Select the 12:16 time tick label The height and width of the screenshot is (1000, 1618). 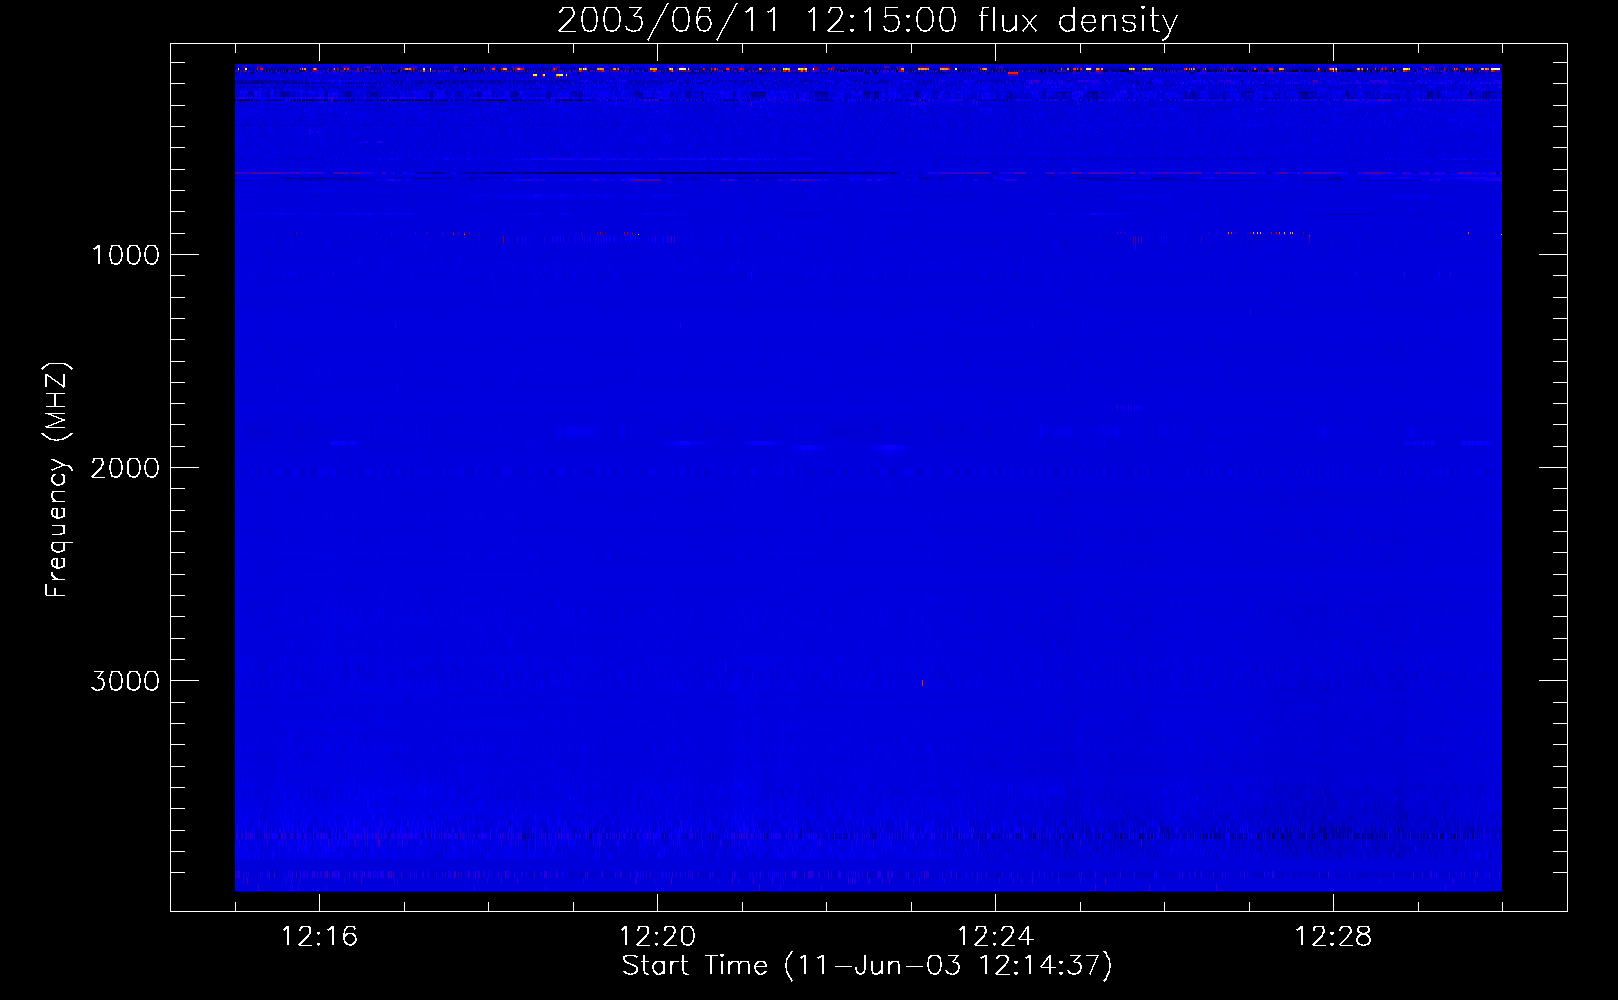pyautogui.click(x=319, y=937)
